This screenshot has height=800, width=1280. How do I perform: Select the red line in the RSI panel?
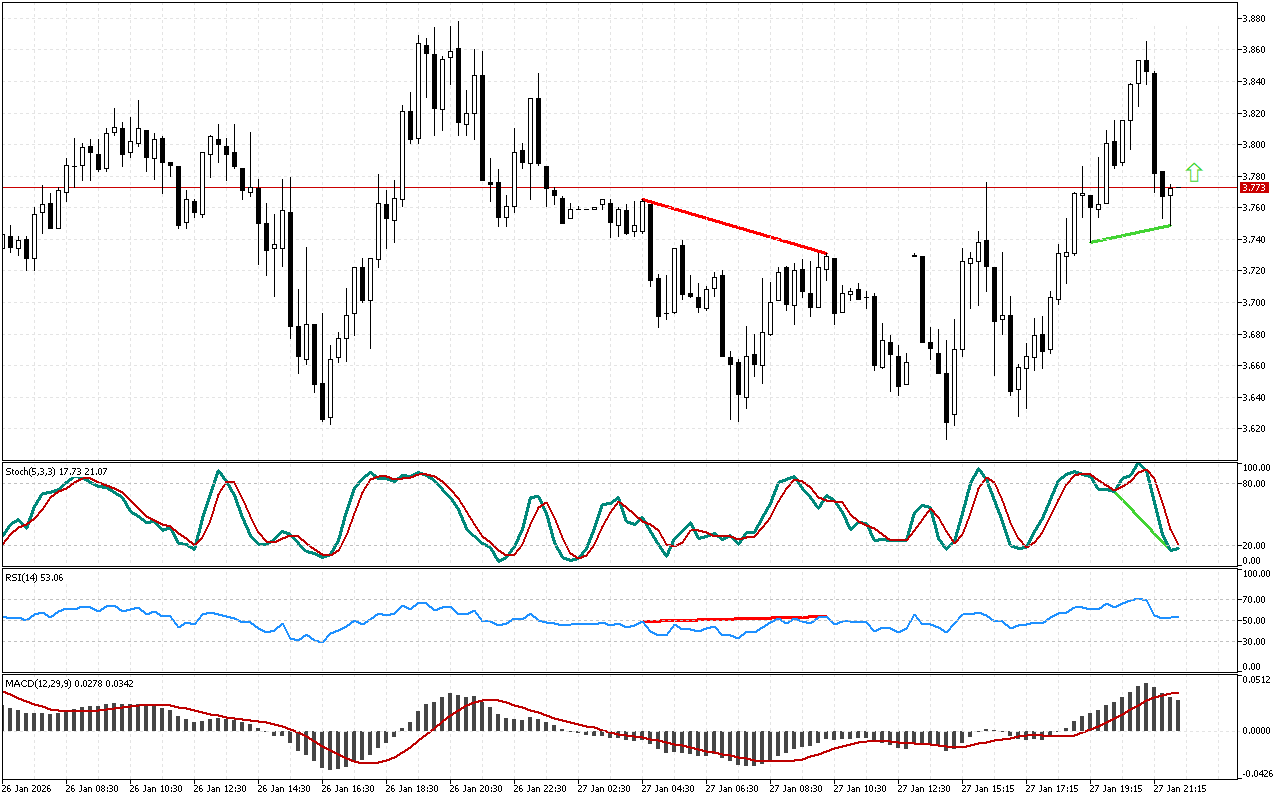click(735, 619)
